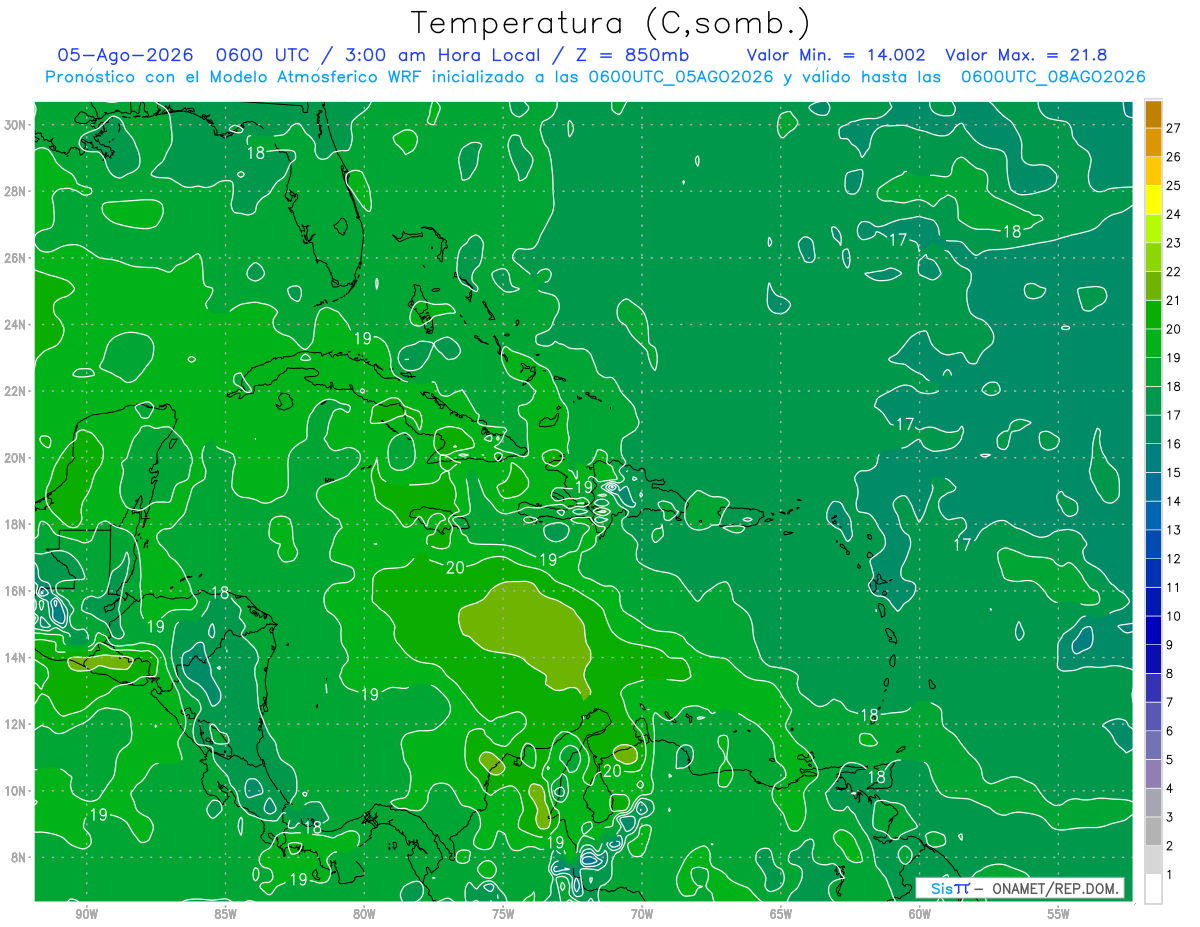Click the legend value '13'

tap(1174, 529)
